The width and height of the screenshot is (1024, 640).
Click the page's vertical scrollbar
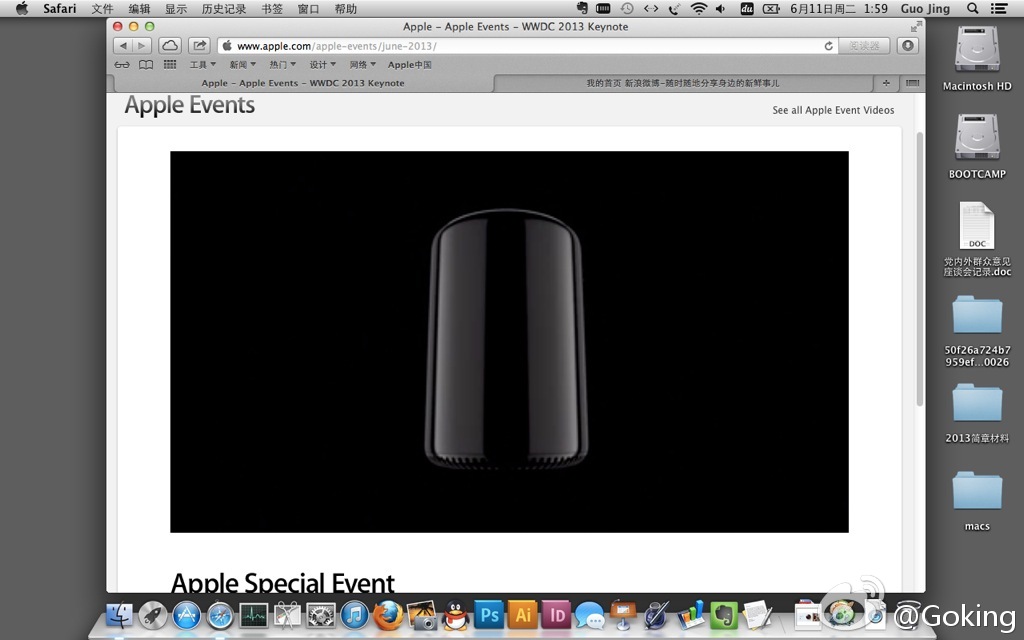pos(920,269)
